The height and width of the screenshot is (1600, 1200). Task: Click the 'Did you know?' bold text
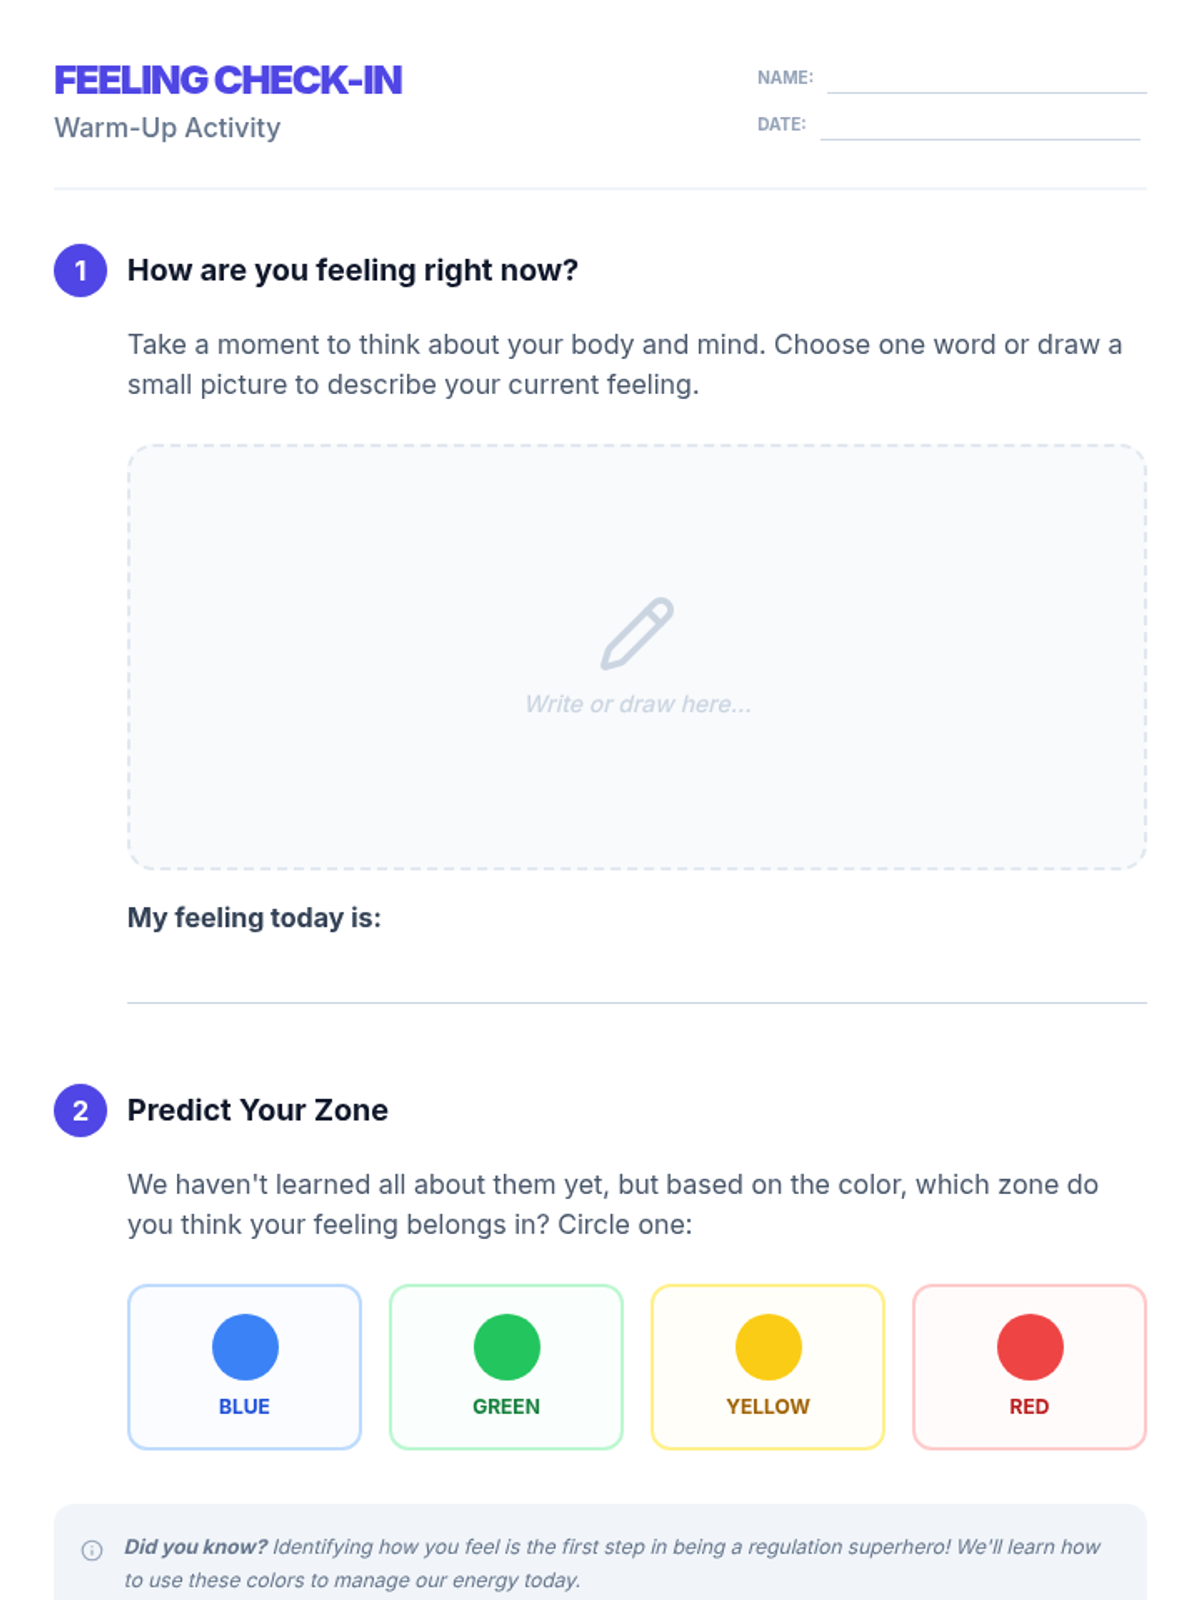(196, 1547)
